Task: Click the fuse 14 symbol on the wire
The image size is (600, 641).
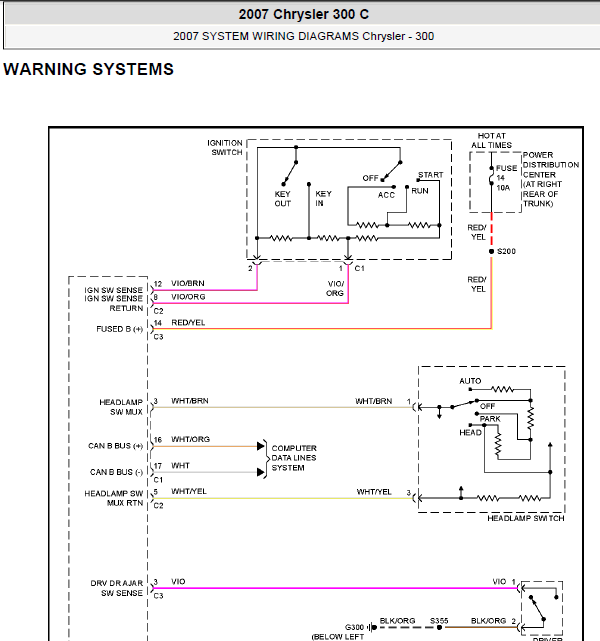Action: coord(491,176)
